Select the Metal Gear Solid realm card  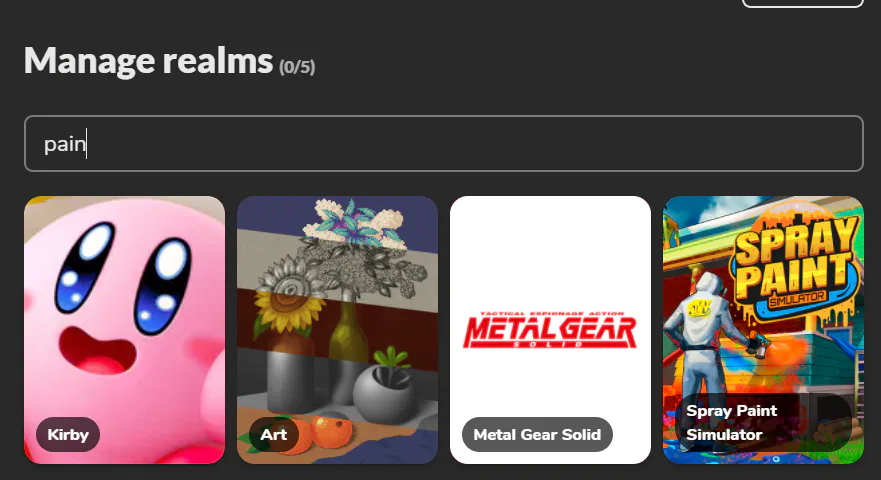550,330
